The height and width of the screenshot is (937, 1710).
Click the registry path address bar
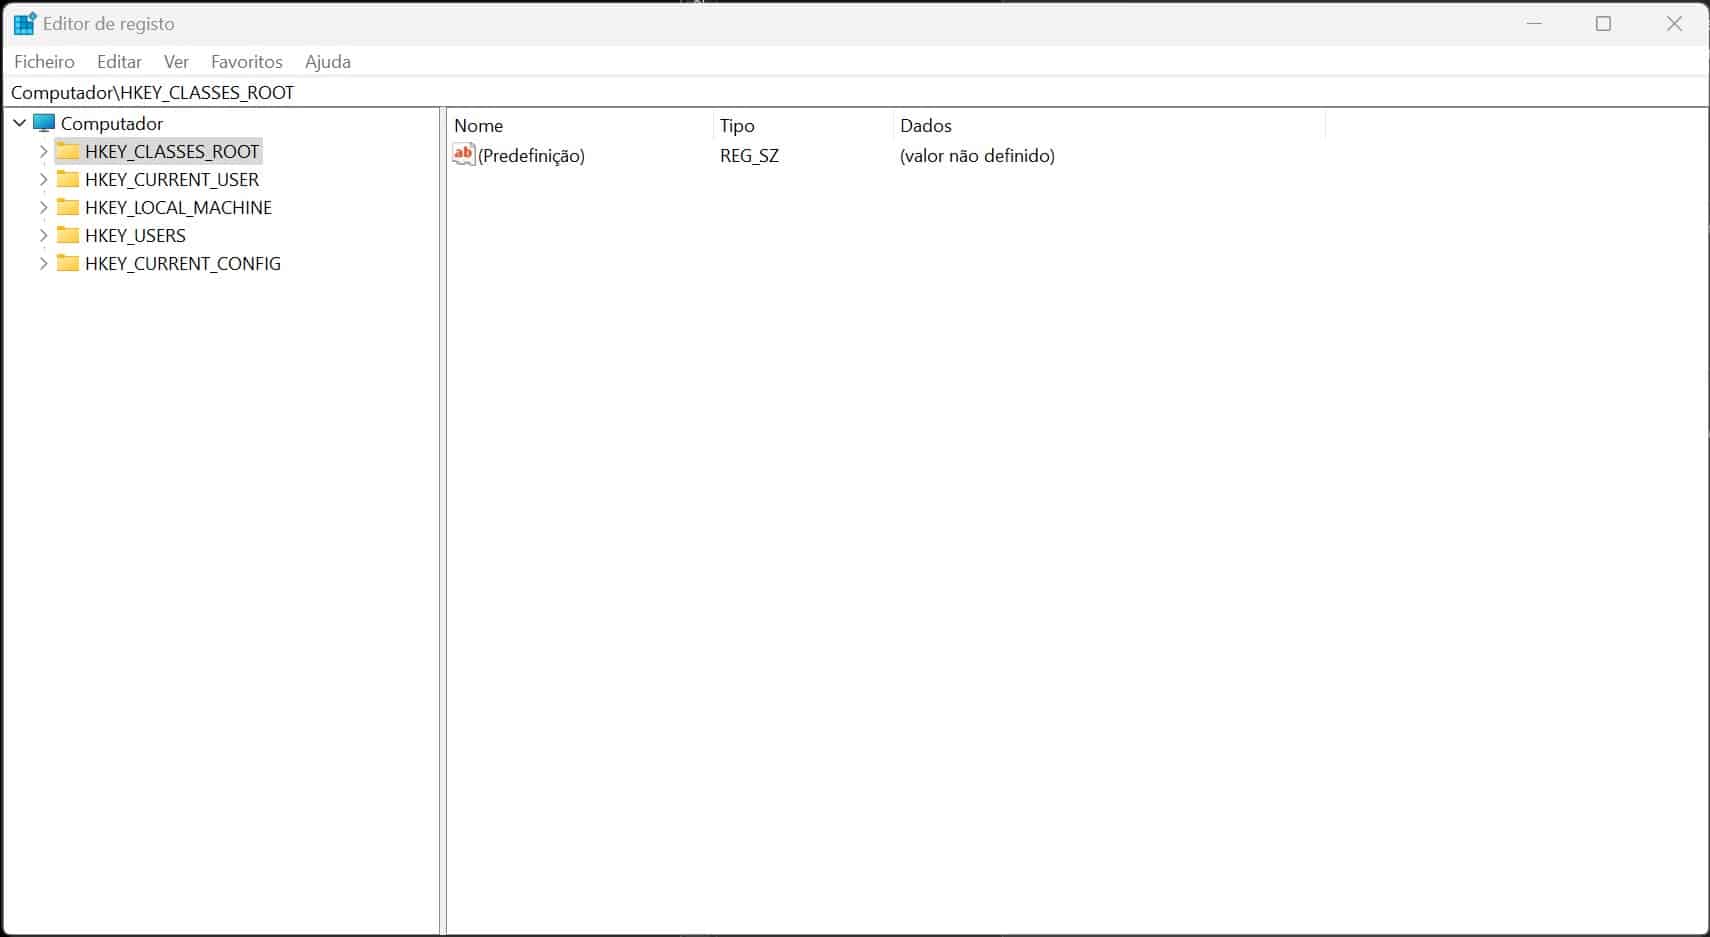pyautogui.click(x=855, y=92)
